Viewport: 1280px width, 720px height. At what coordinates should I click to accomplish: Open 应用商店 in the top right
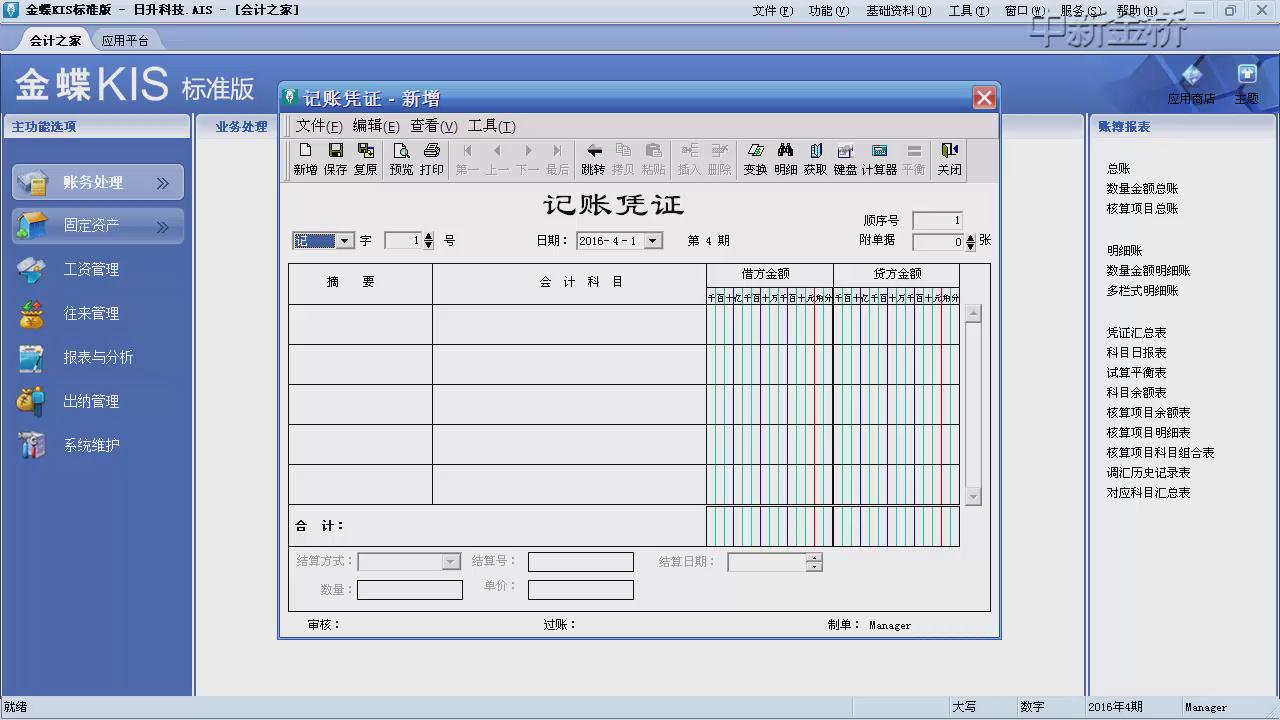click(x=1191, y=84)
